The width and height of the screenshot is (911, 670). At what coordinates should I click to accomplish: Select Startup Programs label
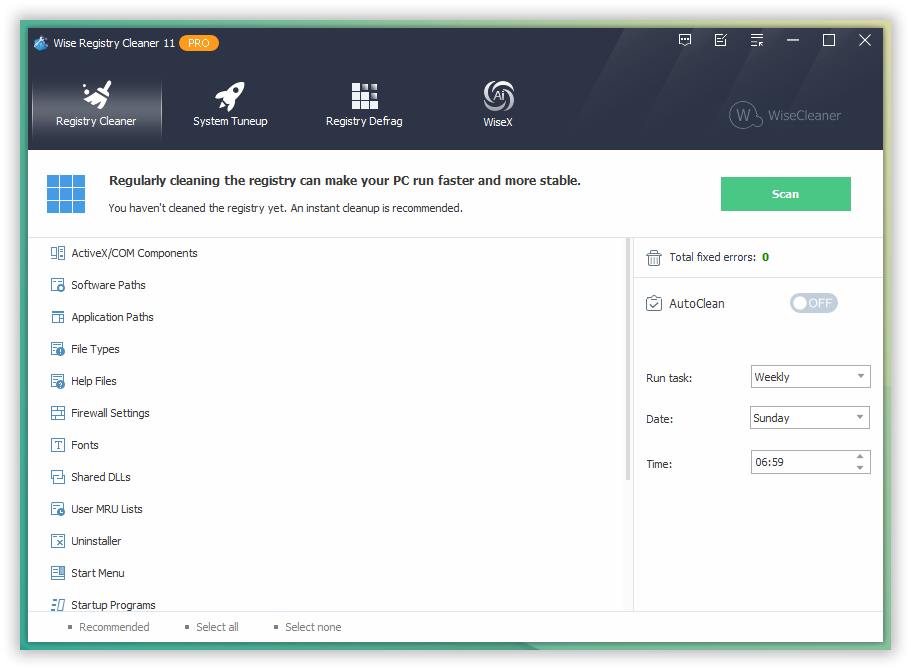tap(113, 605)
